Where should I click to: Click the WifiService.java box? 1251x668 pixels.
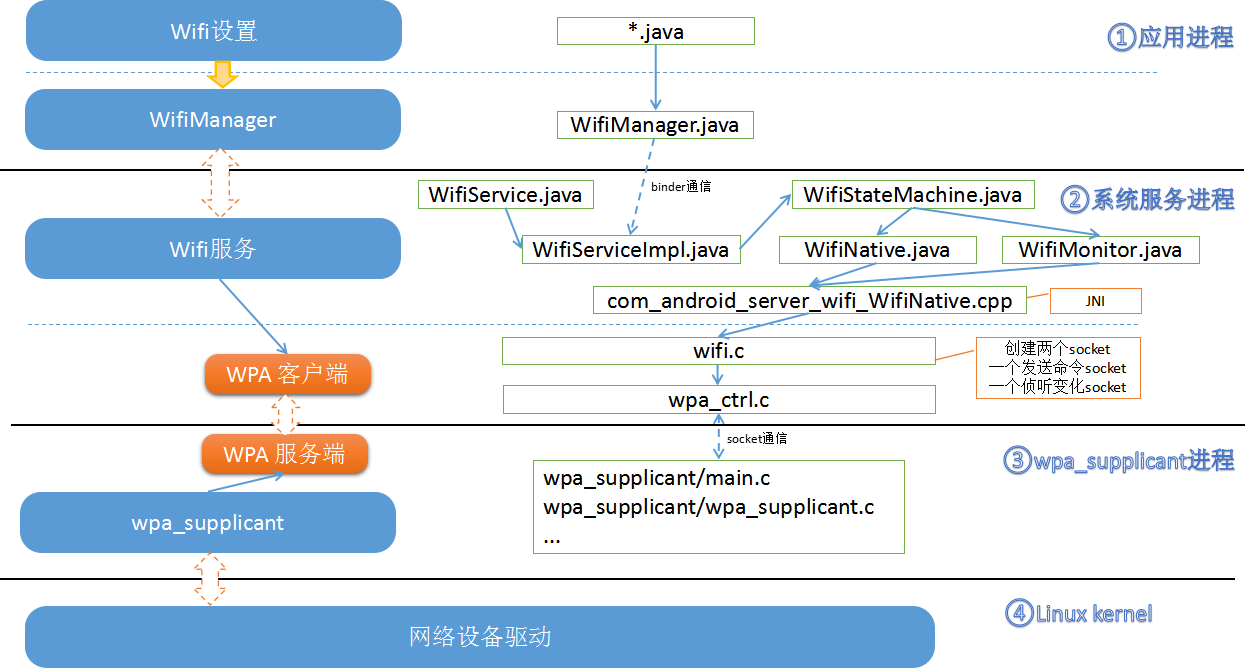click(505, 194)
